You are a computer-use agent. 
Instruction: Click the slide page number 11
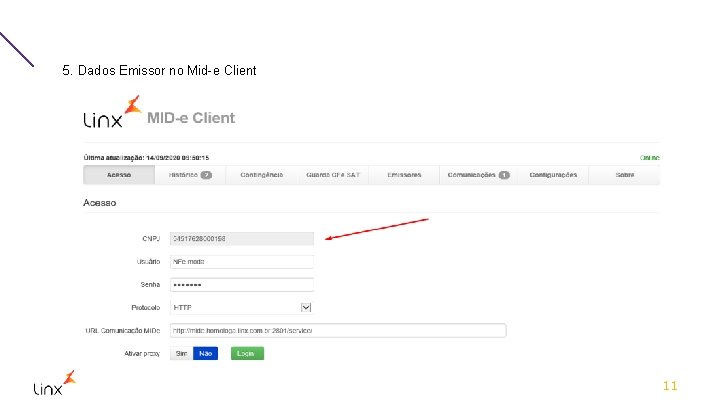(670, 386)
